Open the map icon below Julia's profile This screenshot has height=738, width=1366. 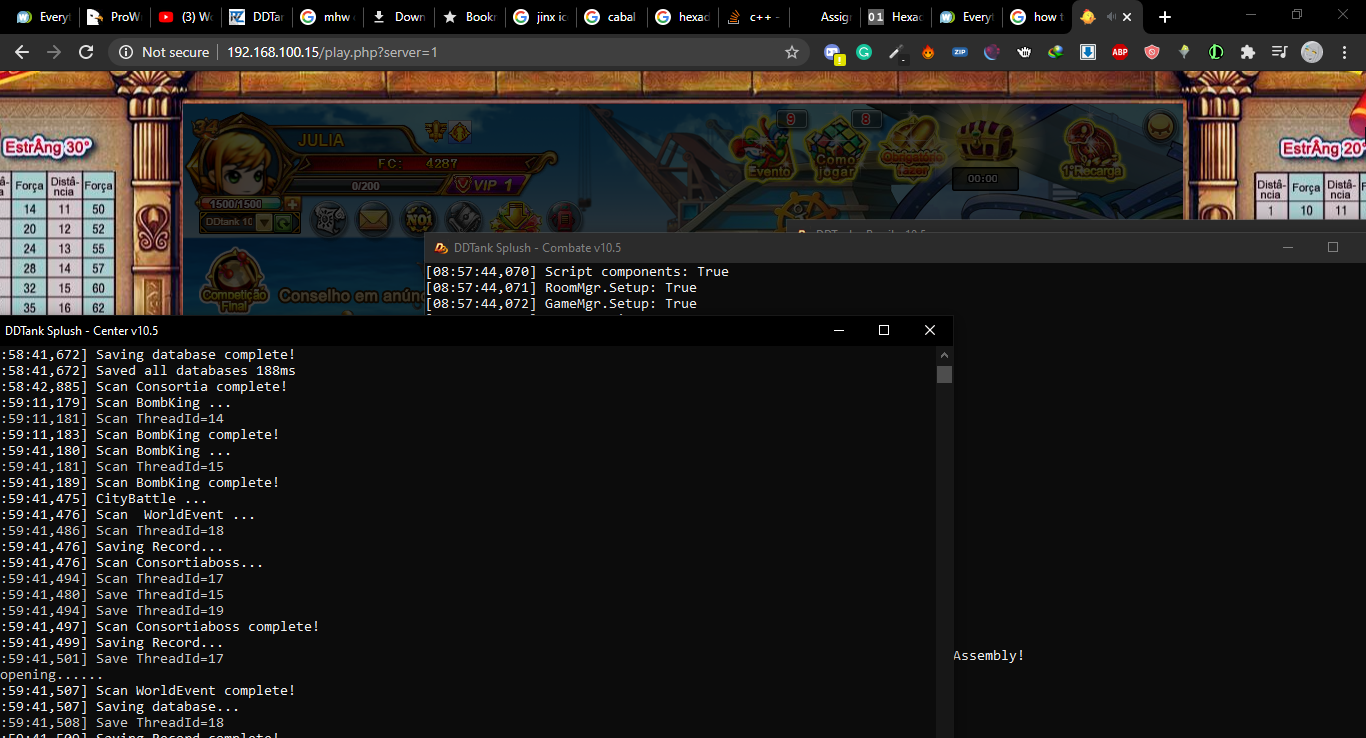pos(330,219)
